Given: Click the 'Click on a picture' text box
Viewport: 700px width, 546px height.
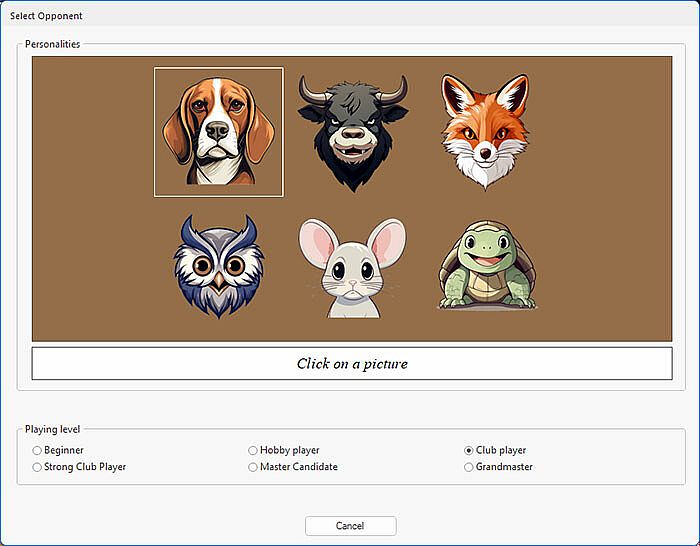Looking at the screenshot, I should (352, 364).
